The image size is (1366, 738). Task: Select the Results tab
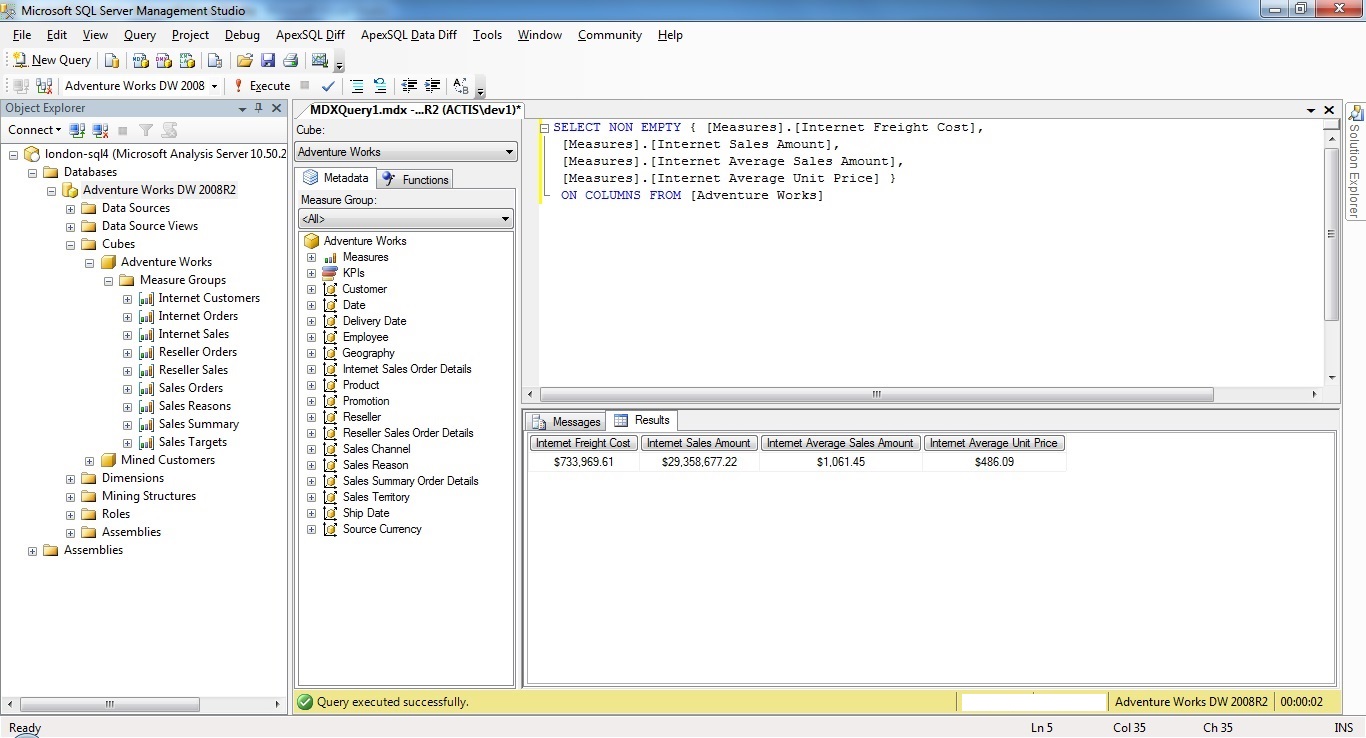click(643, 420)
